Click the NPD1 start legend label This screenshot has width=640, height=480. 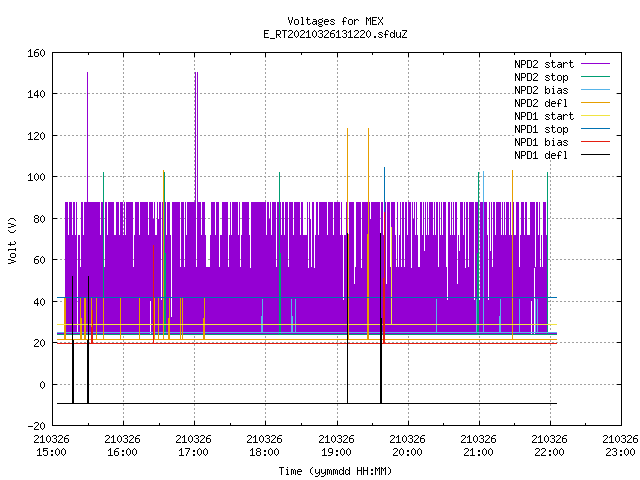coord(544,116)
